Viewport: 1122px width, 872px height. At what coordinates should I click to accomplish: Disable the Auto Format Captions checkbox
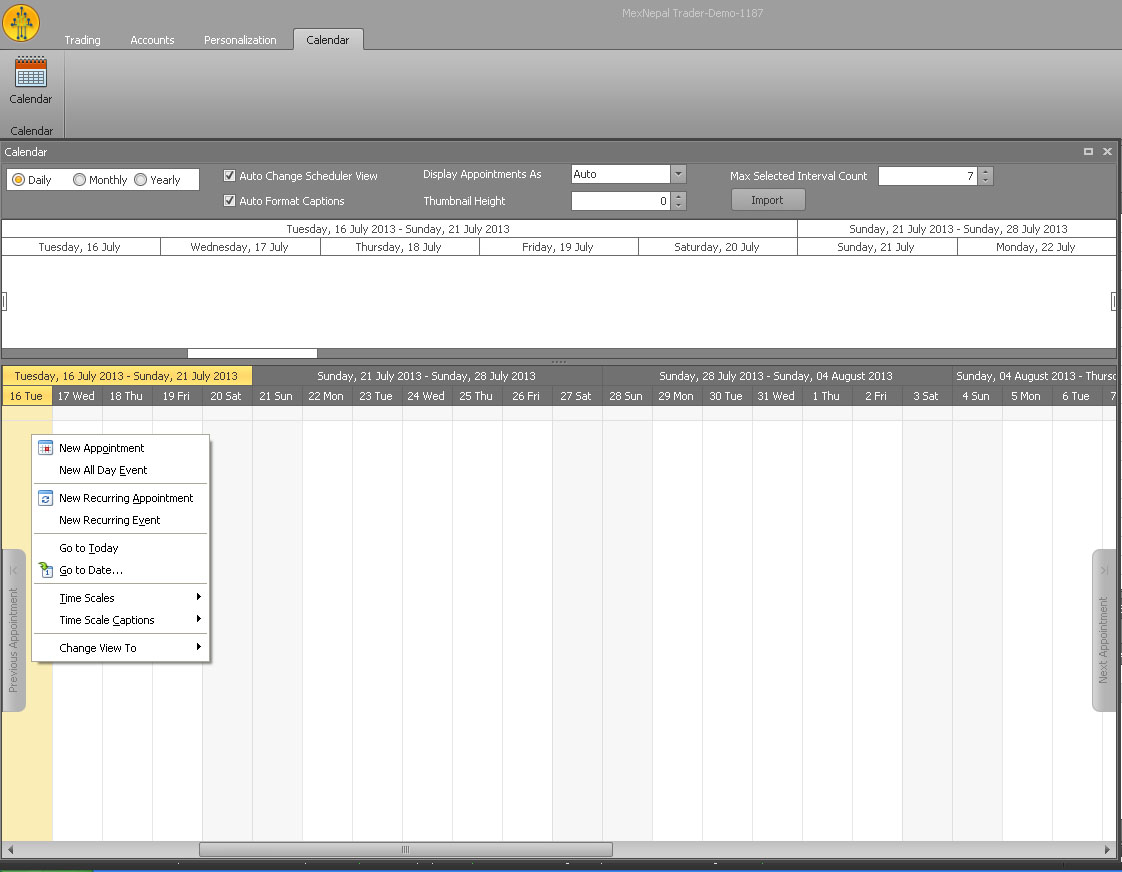coord(230,201)
